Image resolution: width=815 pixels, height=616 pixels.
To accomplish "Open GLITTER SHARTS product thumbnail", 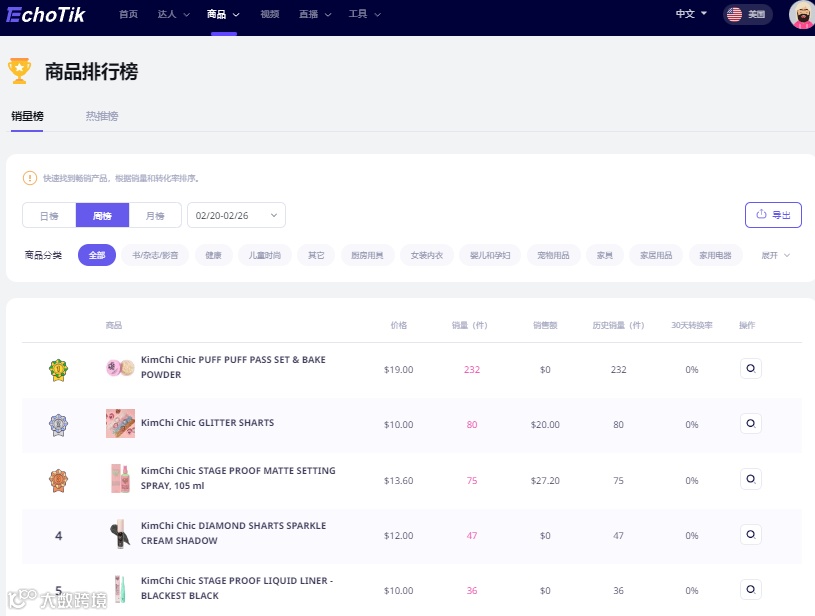I will (x=120, y=423).
